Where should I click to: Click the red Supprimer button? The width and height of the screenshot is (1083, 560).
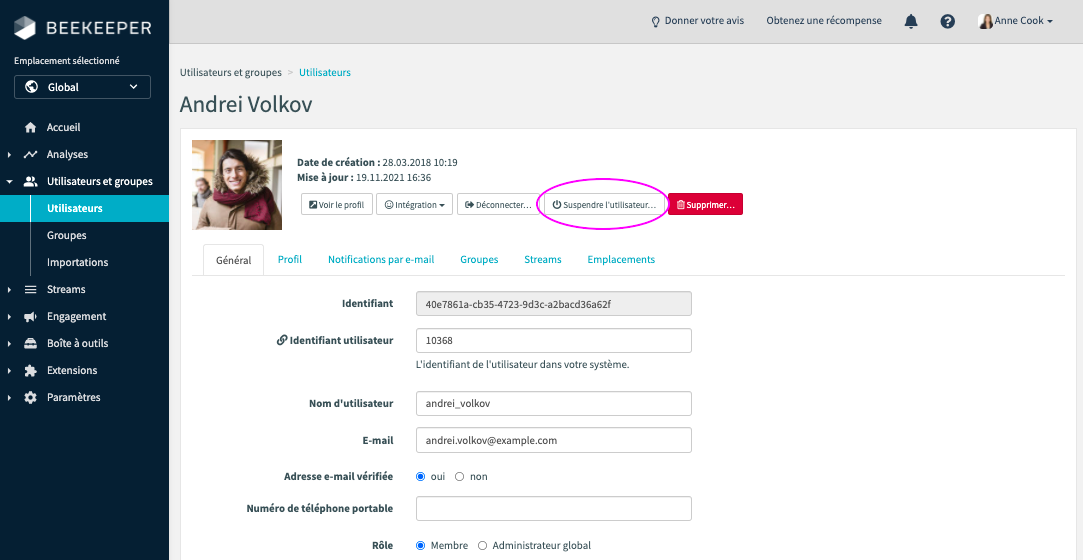[x=705, y=205]
